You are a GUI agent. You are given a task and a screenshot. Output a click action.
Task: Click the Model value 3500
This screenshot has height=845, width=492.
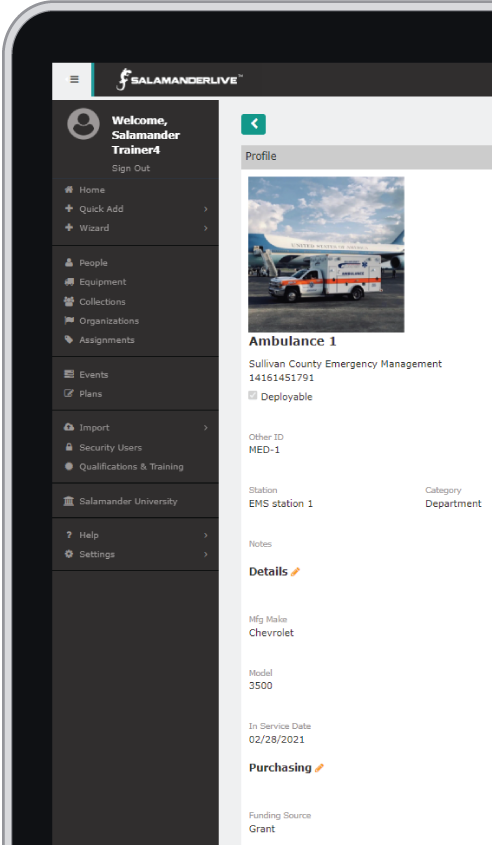coord(260,685)
